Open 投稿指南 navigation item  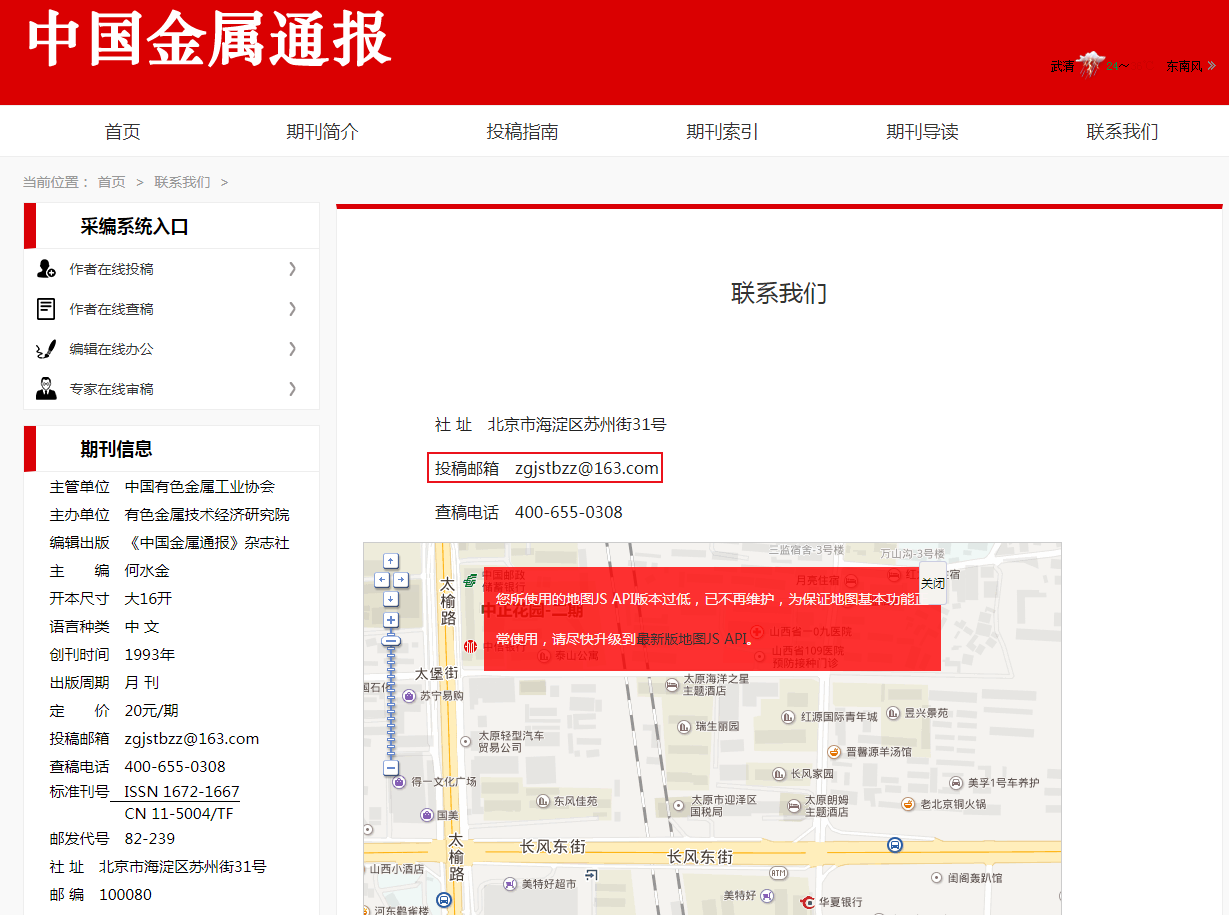(522, 131)
